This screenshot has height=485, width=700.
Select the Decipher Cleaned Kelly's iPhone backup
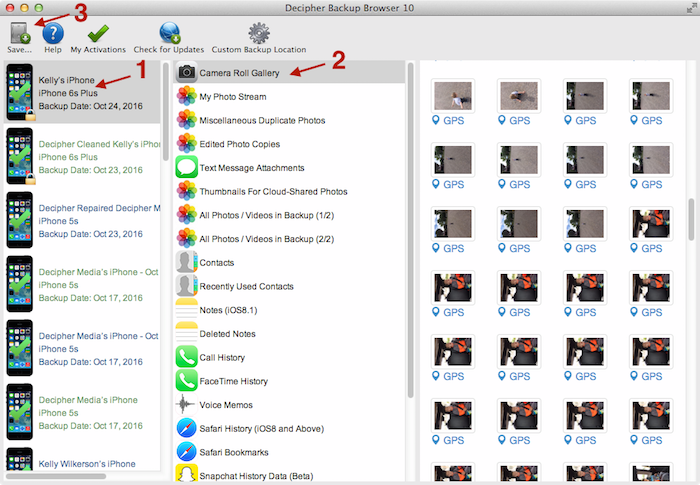82,156
